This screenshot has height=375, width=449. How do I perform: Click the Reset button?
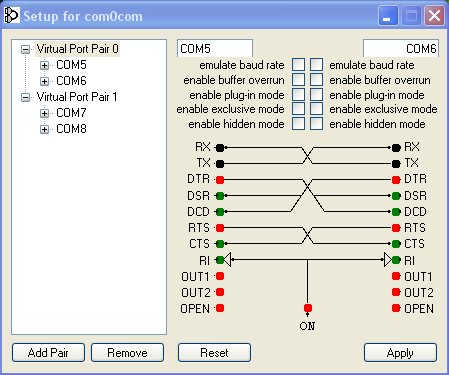214,352
